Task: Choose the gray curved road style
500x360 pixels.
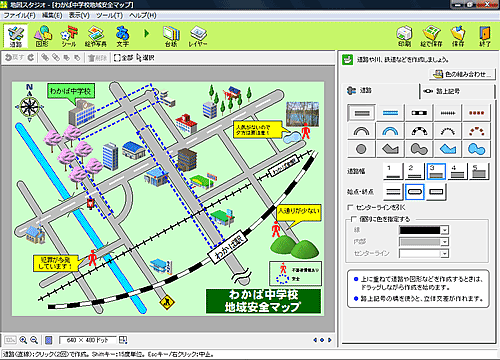Action: pos(362,131)
